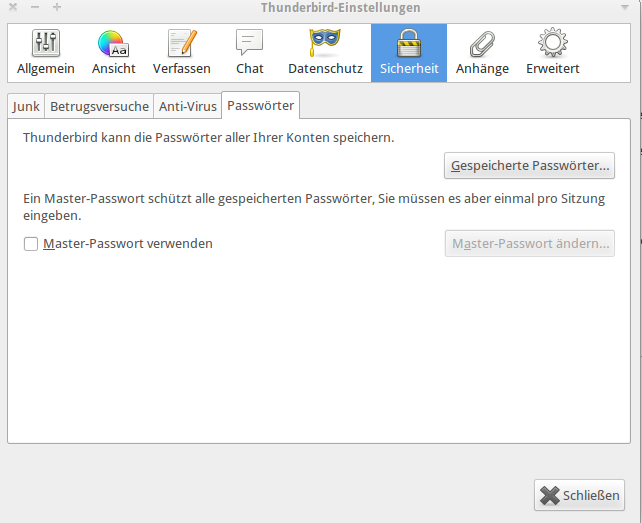
Task: Open the Verfassen settings category
Action: pyautogui.click(x=182, y=53)
